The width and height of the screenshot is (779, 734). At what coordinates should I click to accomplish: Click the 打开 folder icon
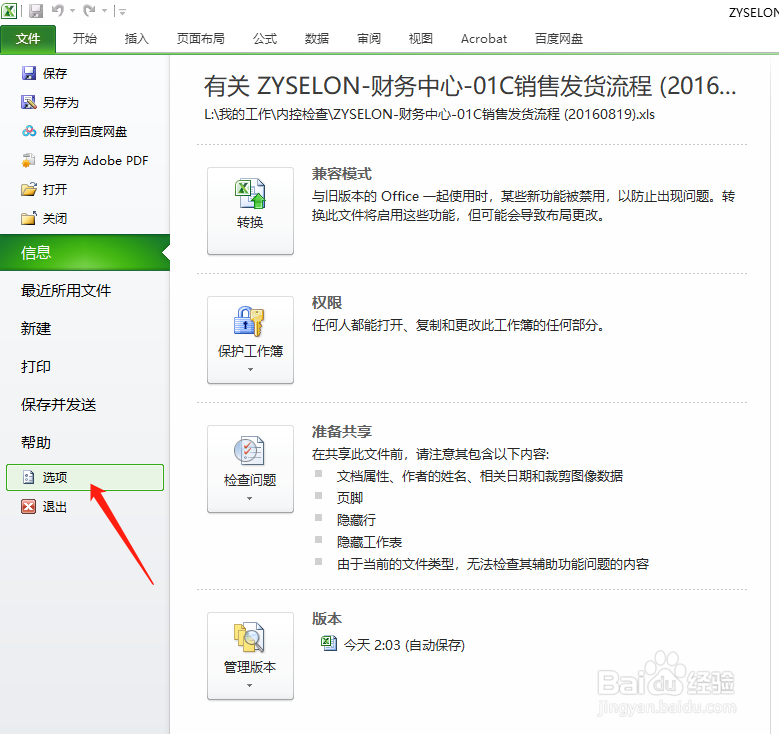[x=29, y=189]
